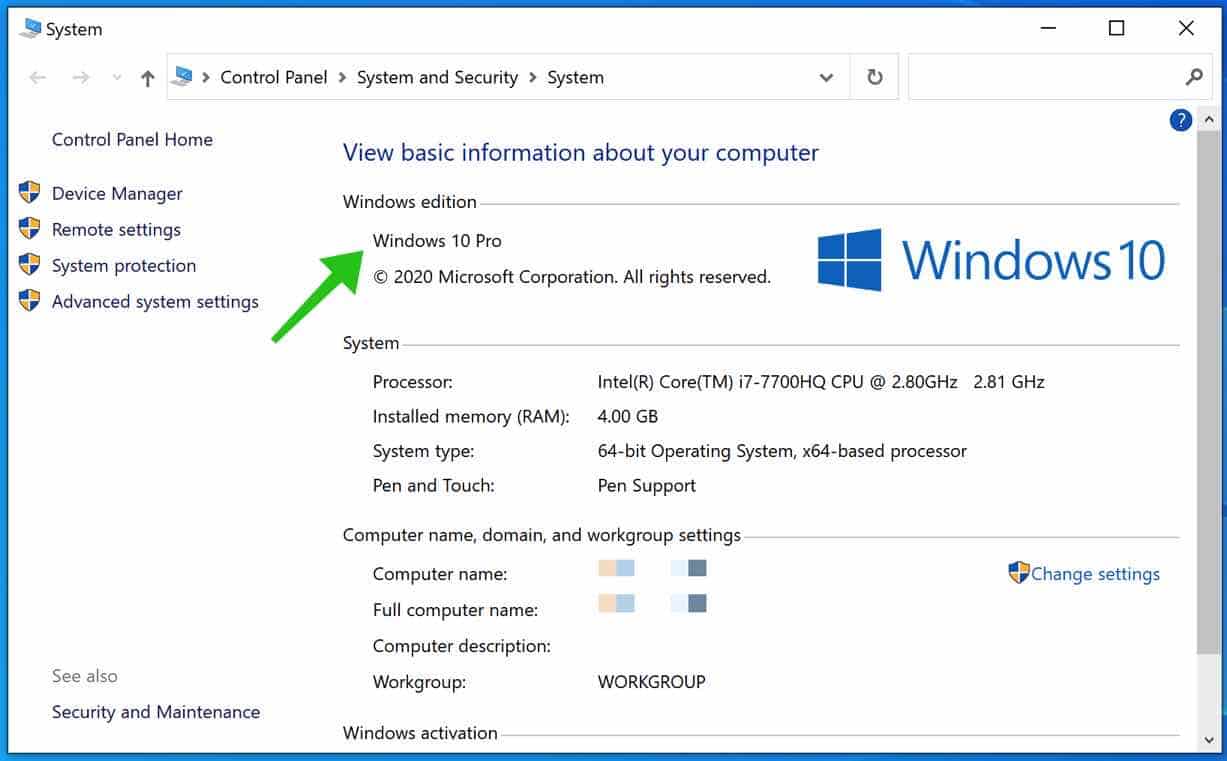Viewport: 1227px width, 761px height.
Task: Expand the chevron after Control Panel breadcrumb
Action: point(342,78)
